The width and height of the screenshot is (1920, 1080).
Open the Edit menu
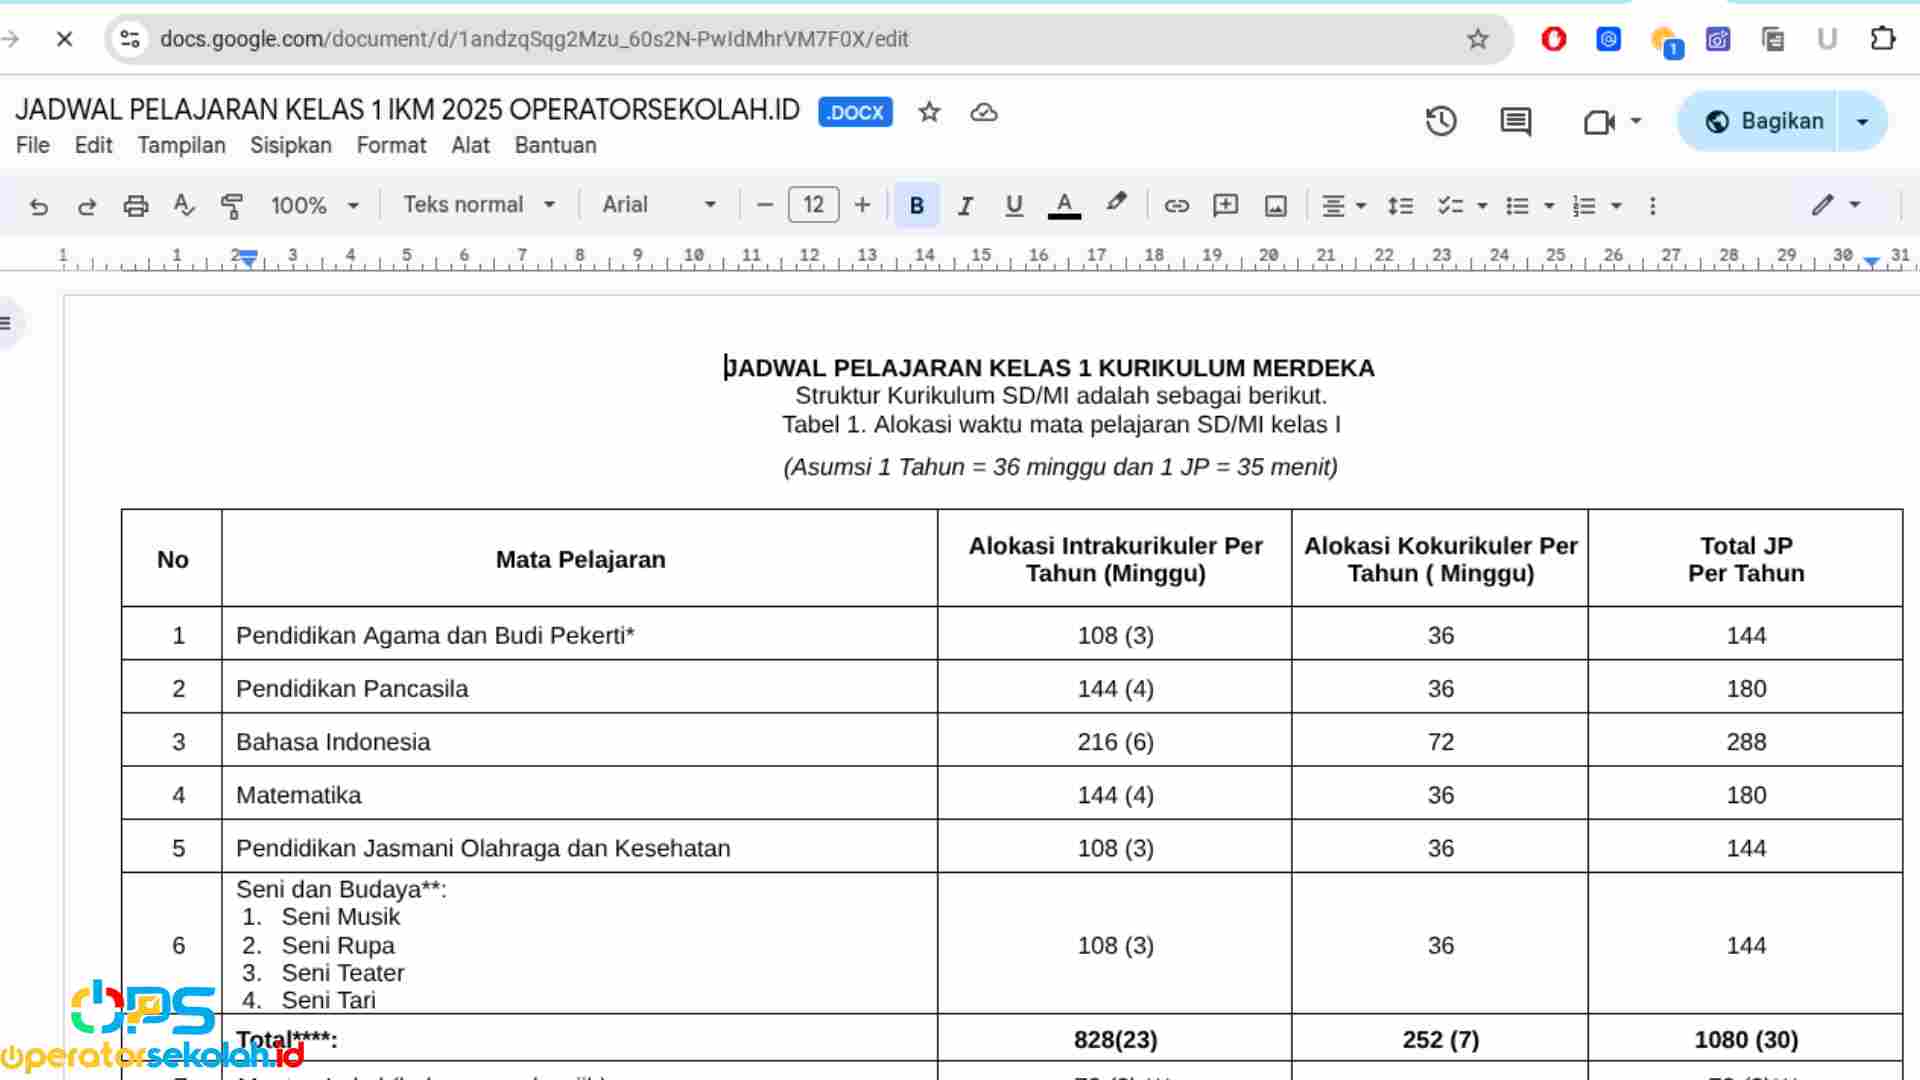click(93, 146)
